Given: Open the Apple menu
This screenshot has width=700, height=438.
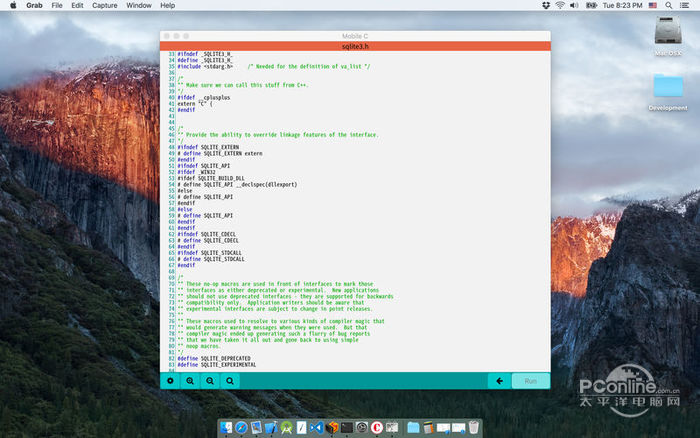Looking at the screenshot, I should [x=10, y=5].
